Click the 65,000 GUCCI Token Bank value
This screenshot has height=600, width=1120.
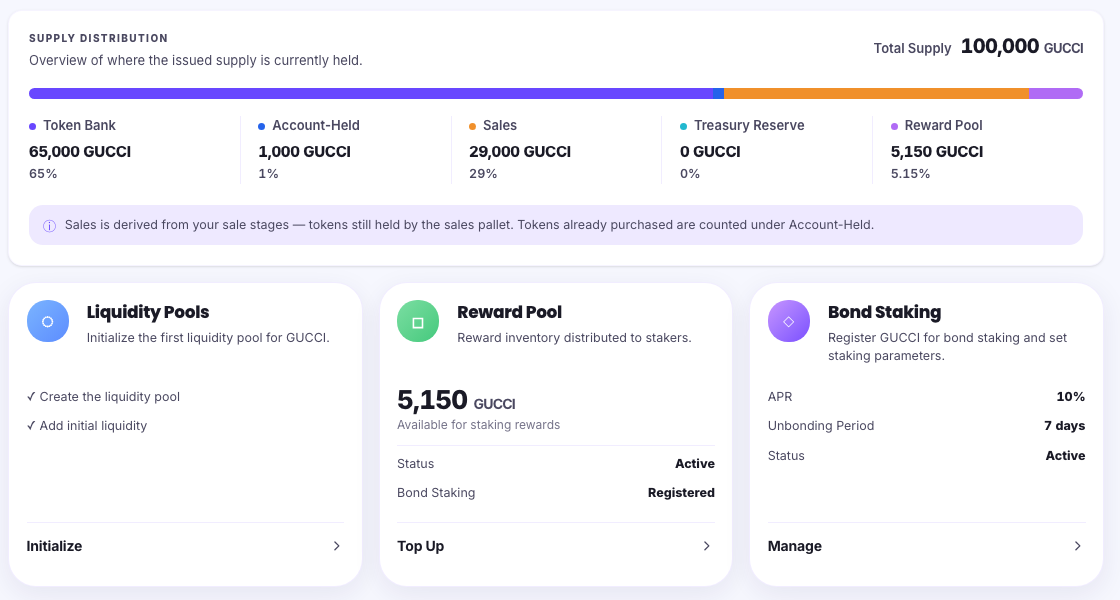pyautogui.click(x=80, y=151)
